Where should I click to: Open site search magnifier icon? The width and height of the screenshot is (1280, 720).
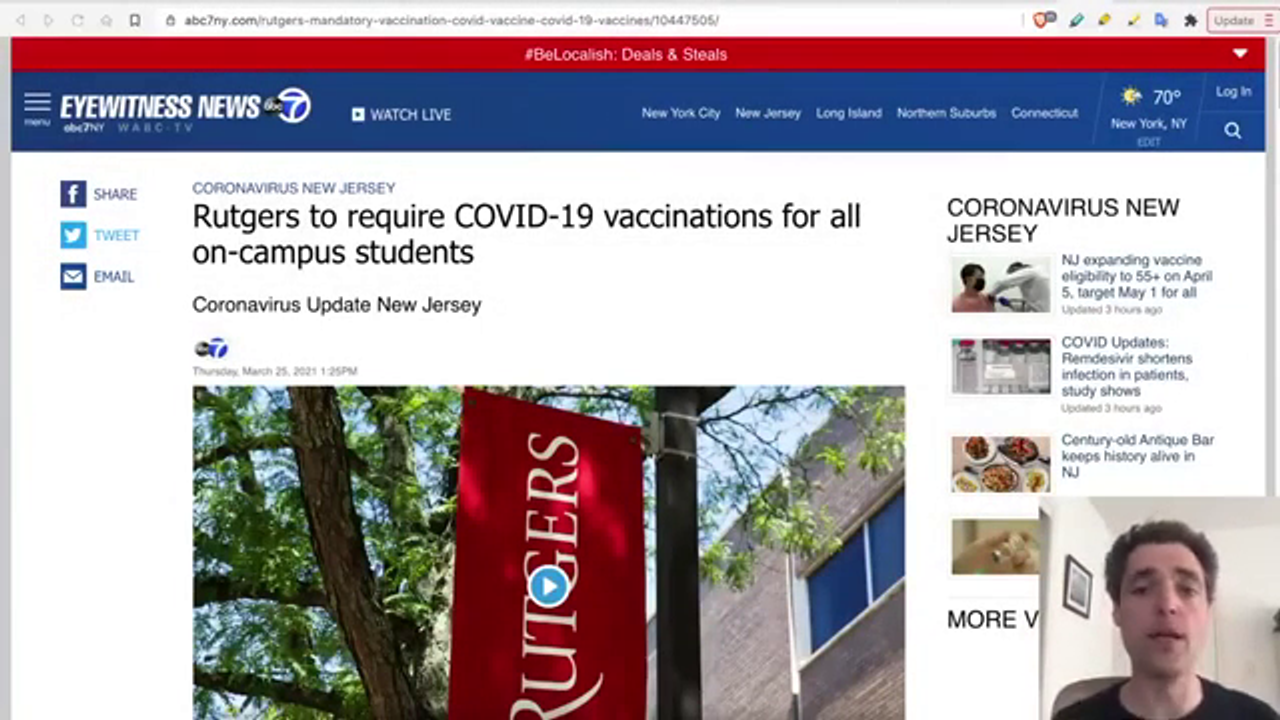(x=1232, y=131)
